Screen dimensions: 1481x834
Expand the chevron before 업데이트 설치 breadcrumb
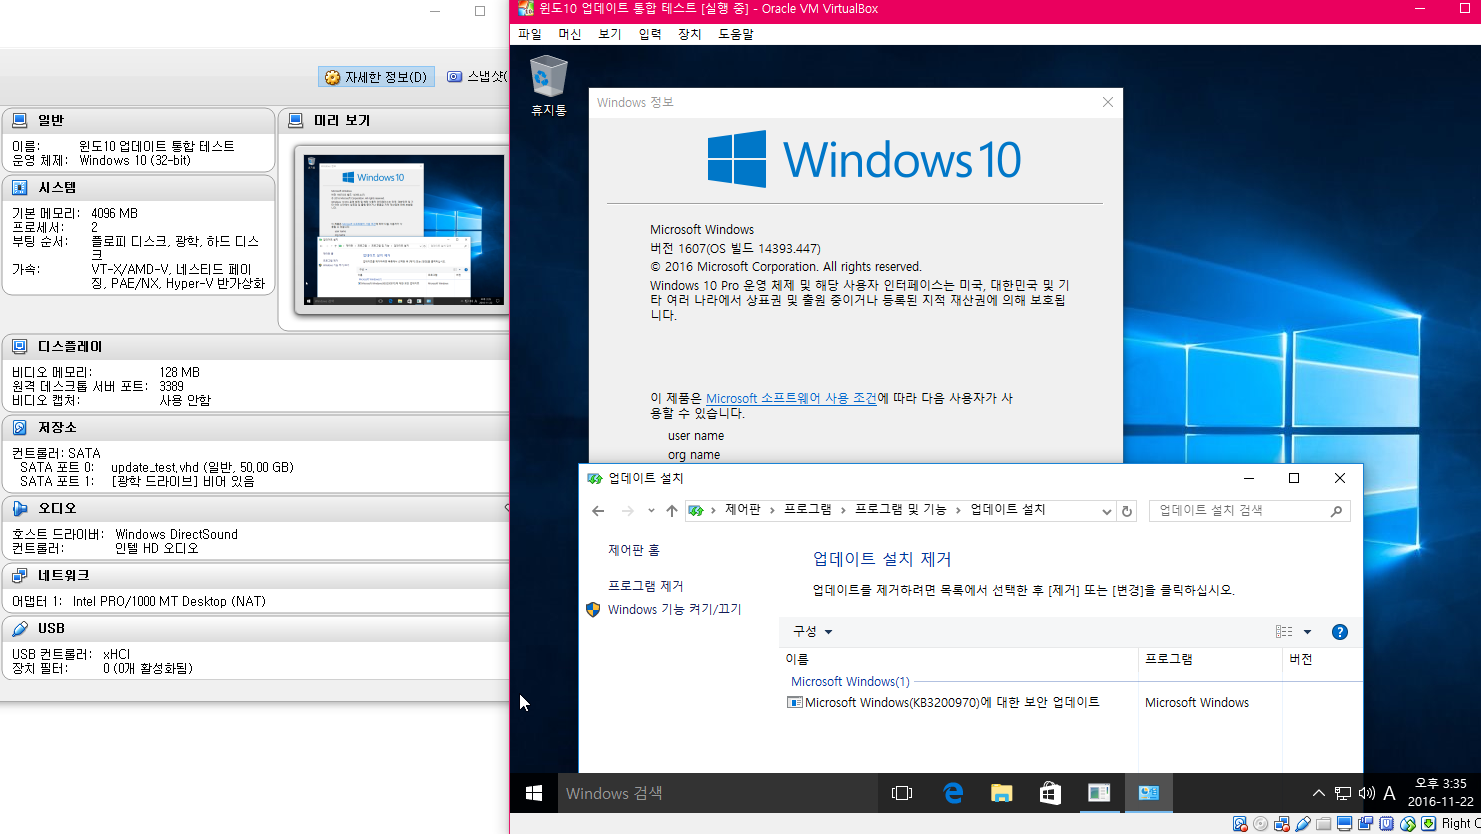(958, 510)
